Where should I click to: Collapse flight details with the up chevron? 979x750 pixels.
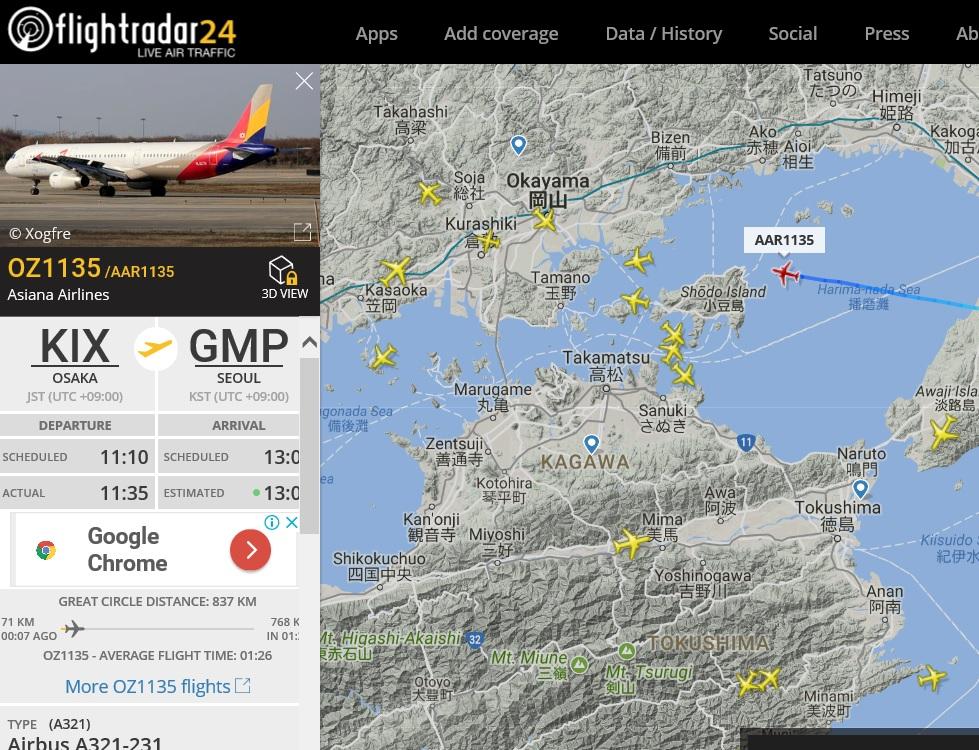[x=309, y=342]
